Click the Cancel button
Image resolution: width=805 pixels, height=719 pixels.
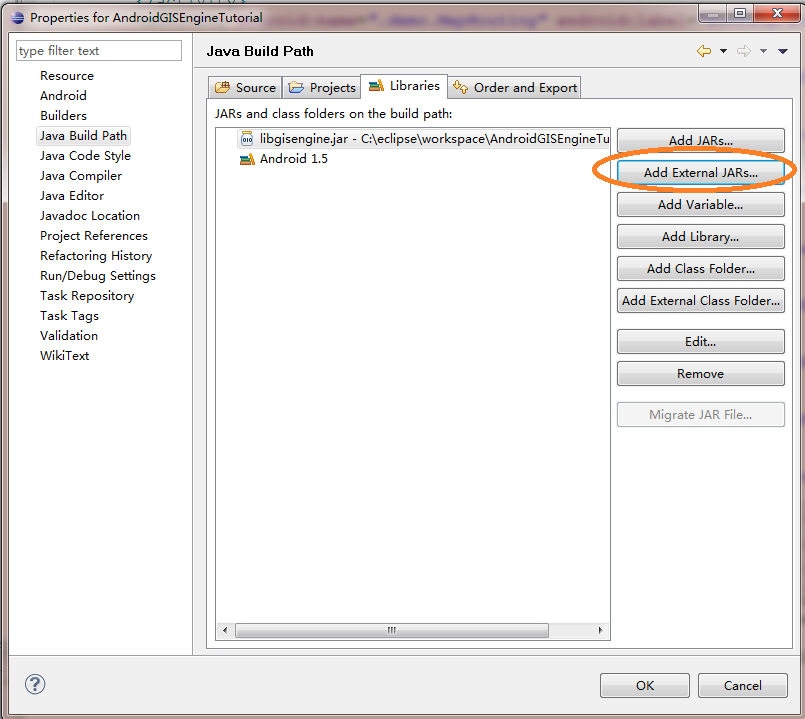click(743, 686)
